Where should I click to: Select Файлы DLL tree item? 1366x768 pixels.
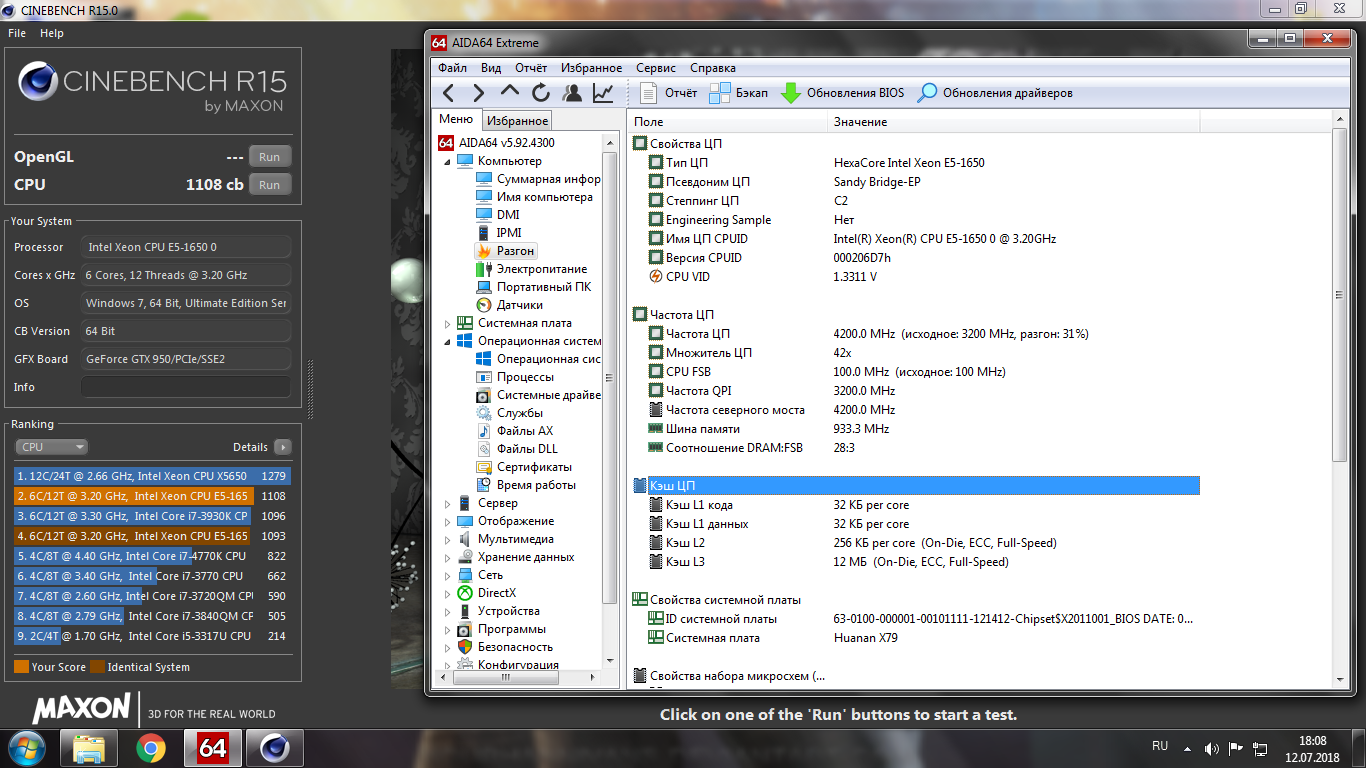(x=516, y=449)
